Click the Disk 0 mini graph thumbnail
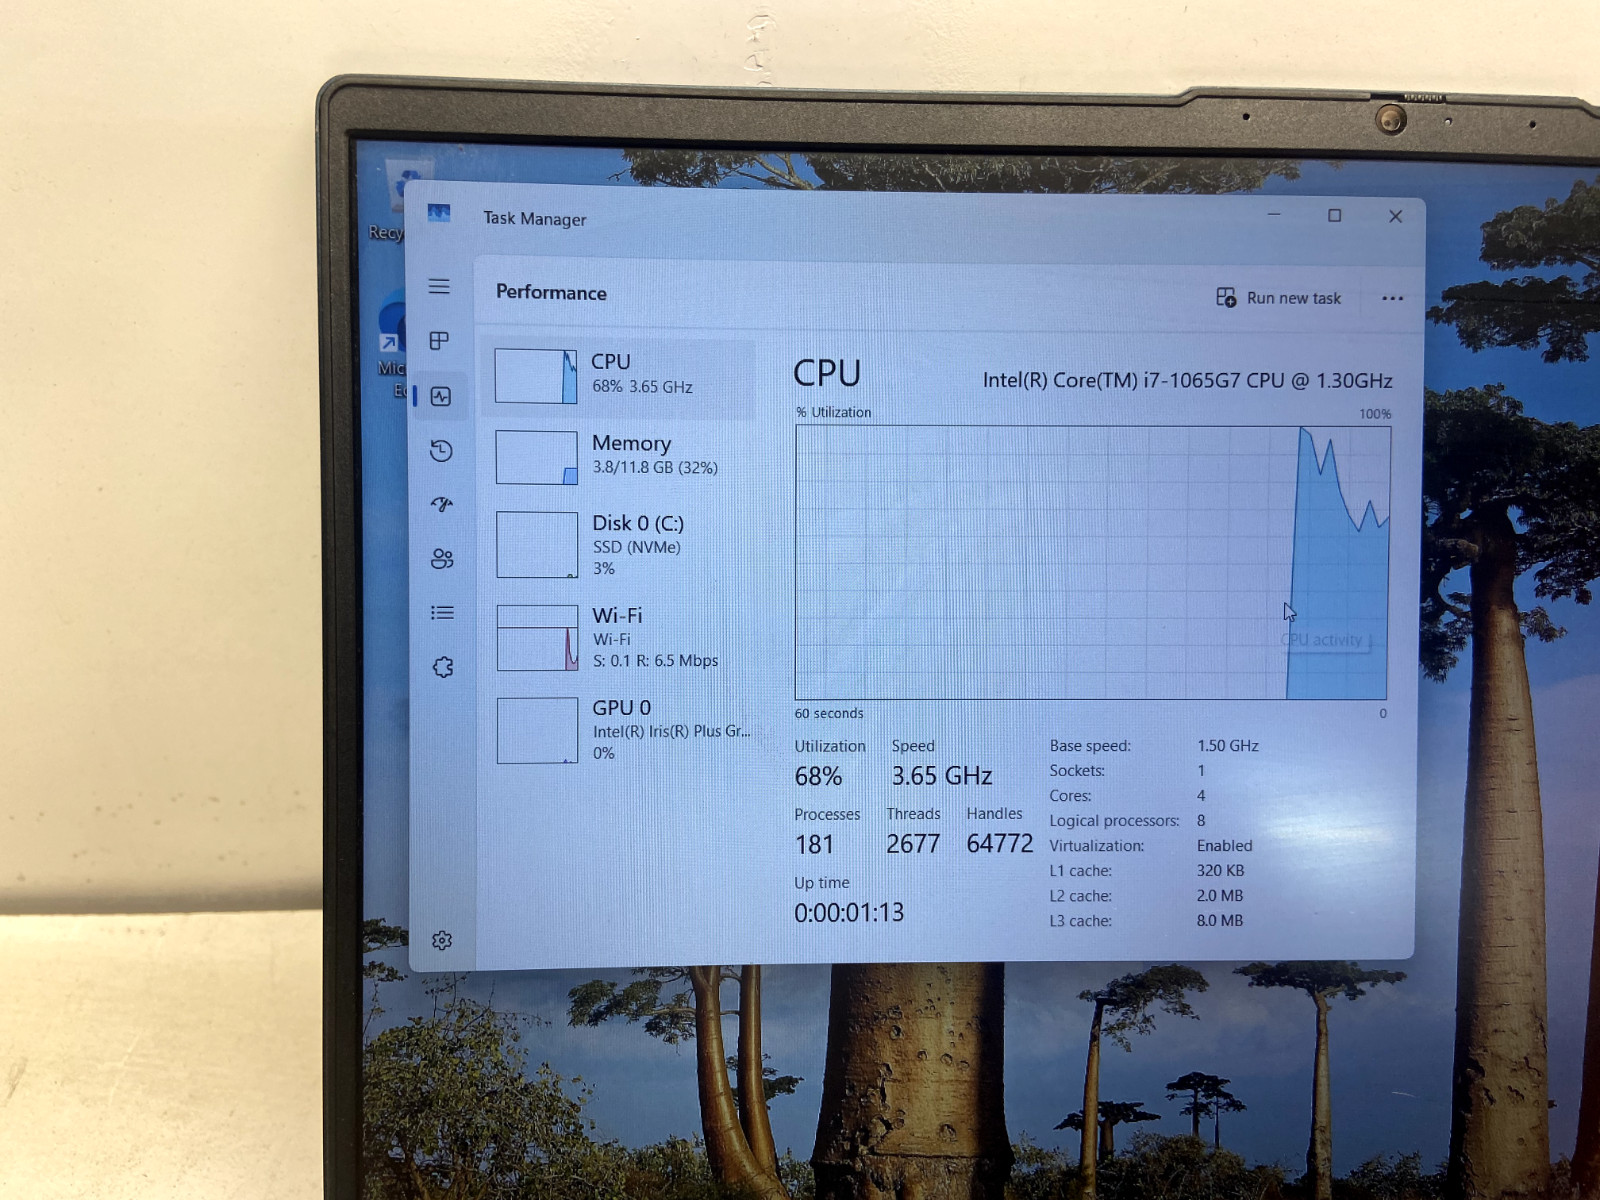1600x1200 pixels. (537, 545)
